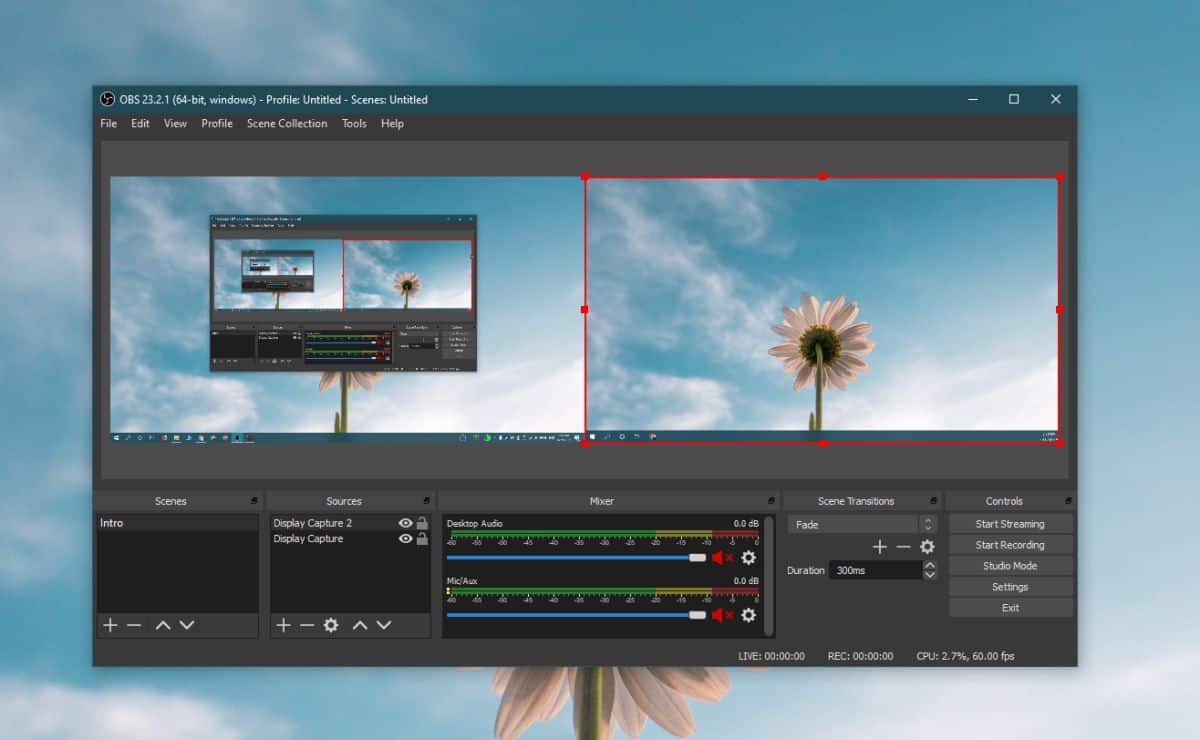Open the Scene Collection menu
1200x740 pixels.
click(287, 123)
